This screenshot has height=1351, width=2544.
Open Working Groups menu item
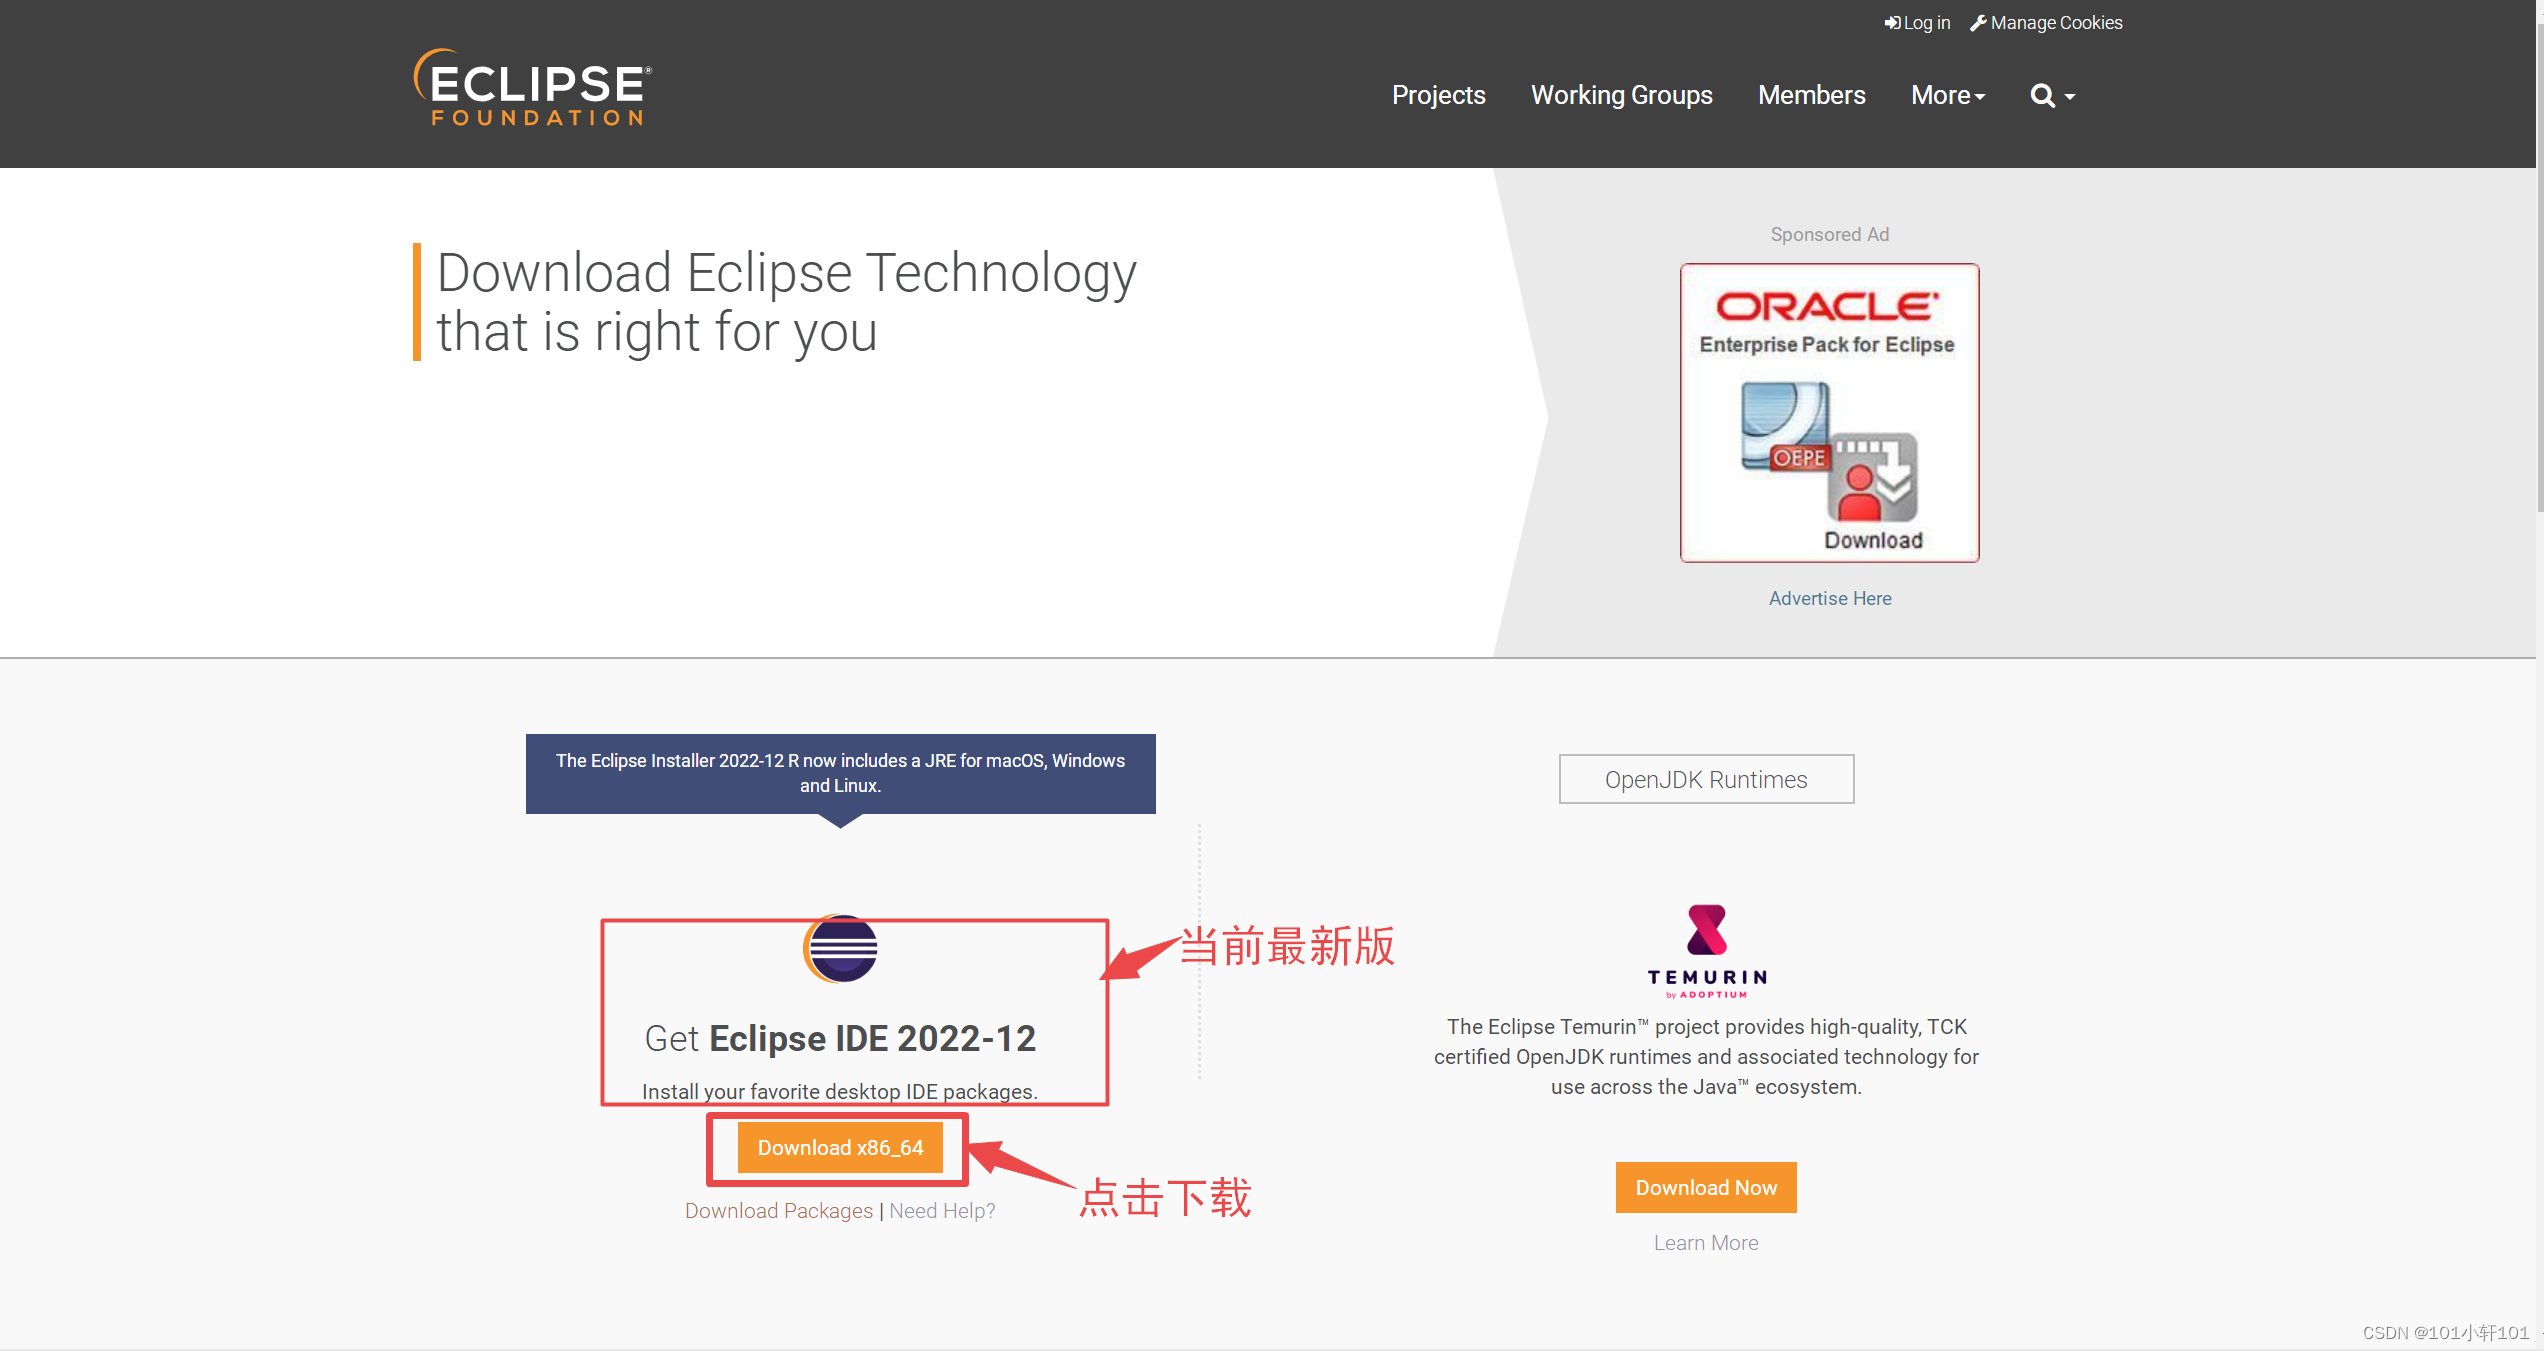click(x=1621, y=96)
